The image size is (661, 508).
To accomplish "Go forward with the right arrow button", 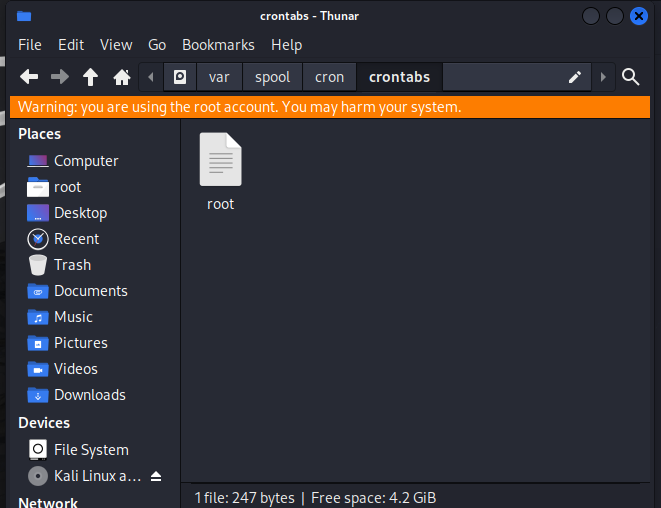I will point(59,77).
